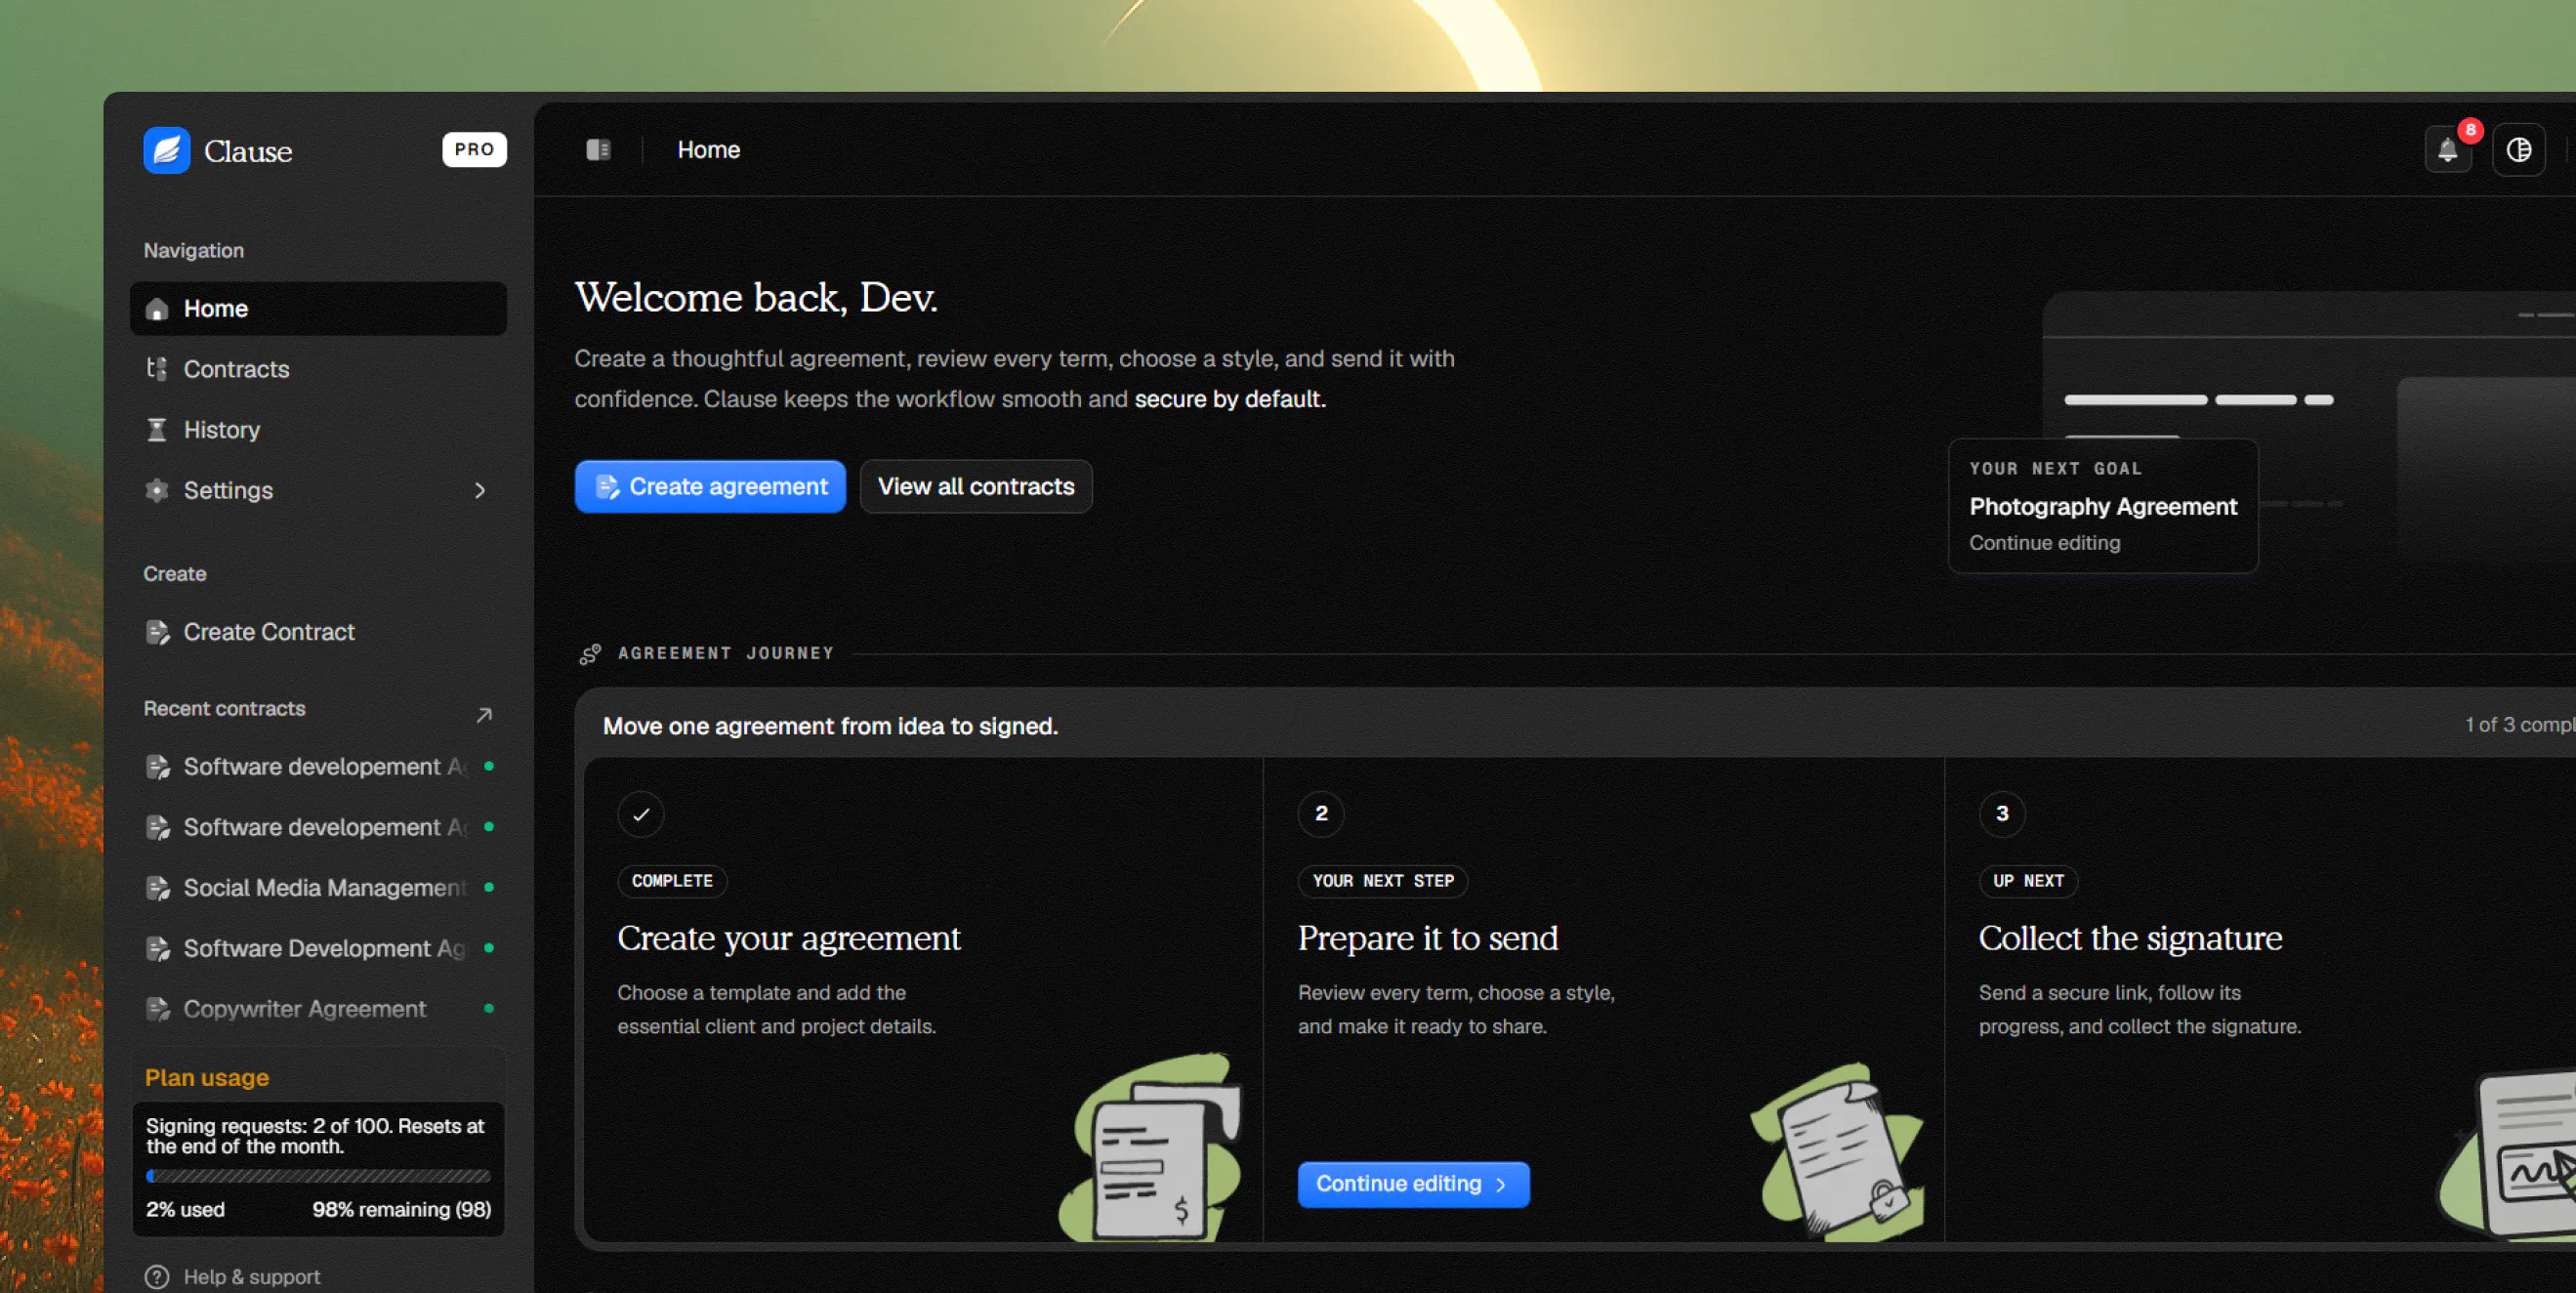Screen dimensions: 2576x1293
Task: Click the Clause feather logo icon
Action: coord(167,150)
